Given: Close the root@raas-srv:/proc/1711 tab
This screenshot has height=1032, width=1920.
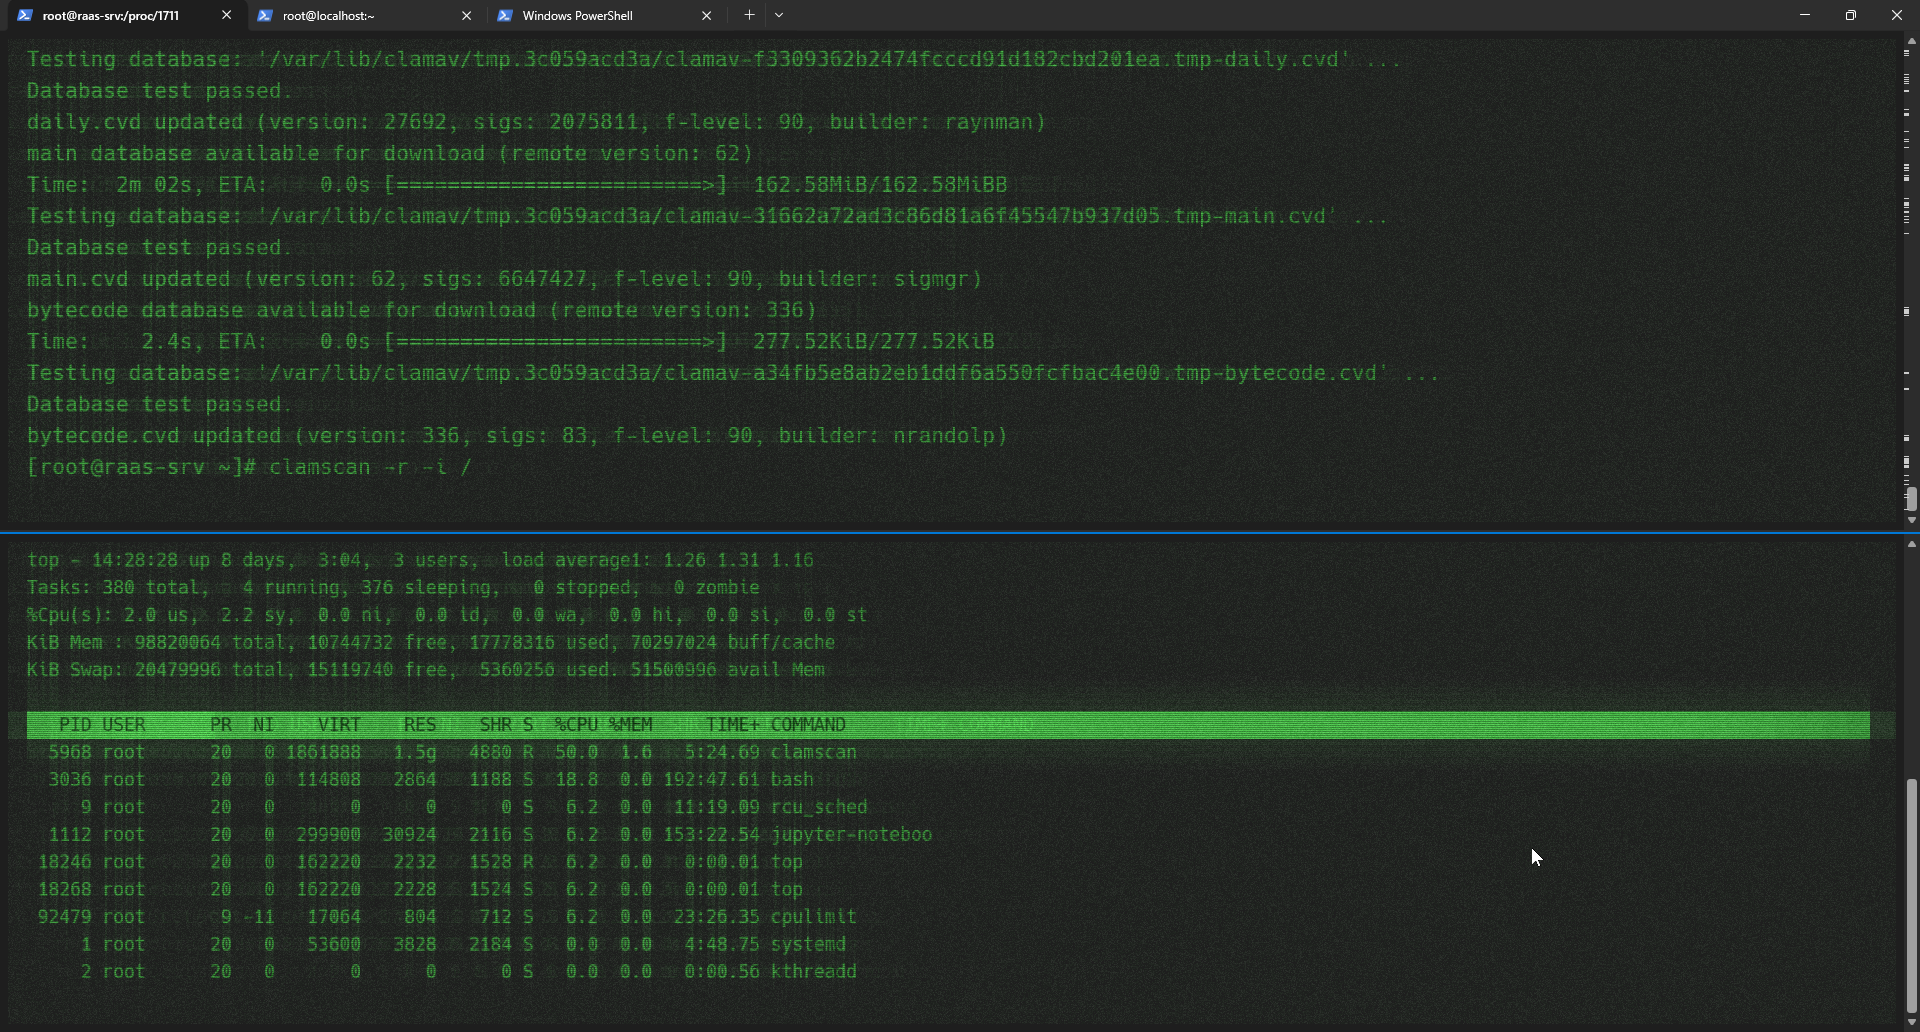Looking at the screenshot, I should [226, 15].
